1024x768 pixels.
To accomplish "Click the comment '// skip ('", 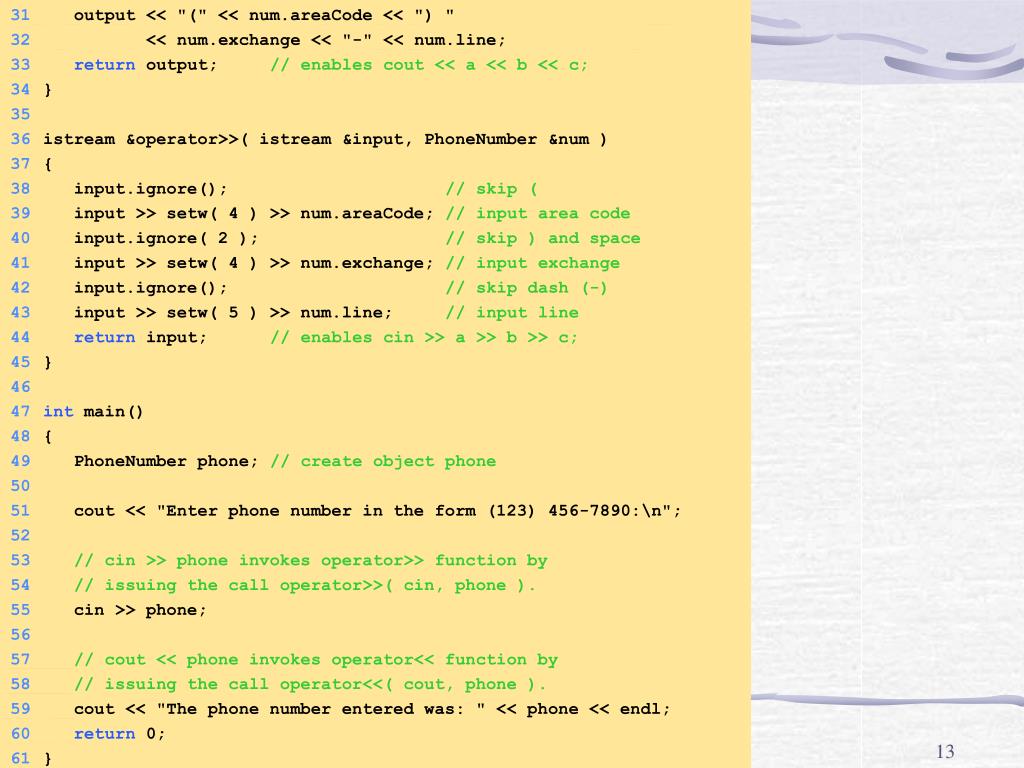I will point(491,189).
